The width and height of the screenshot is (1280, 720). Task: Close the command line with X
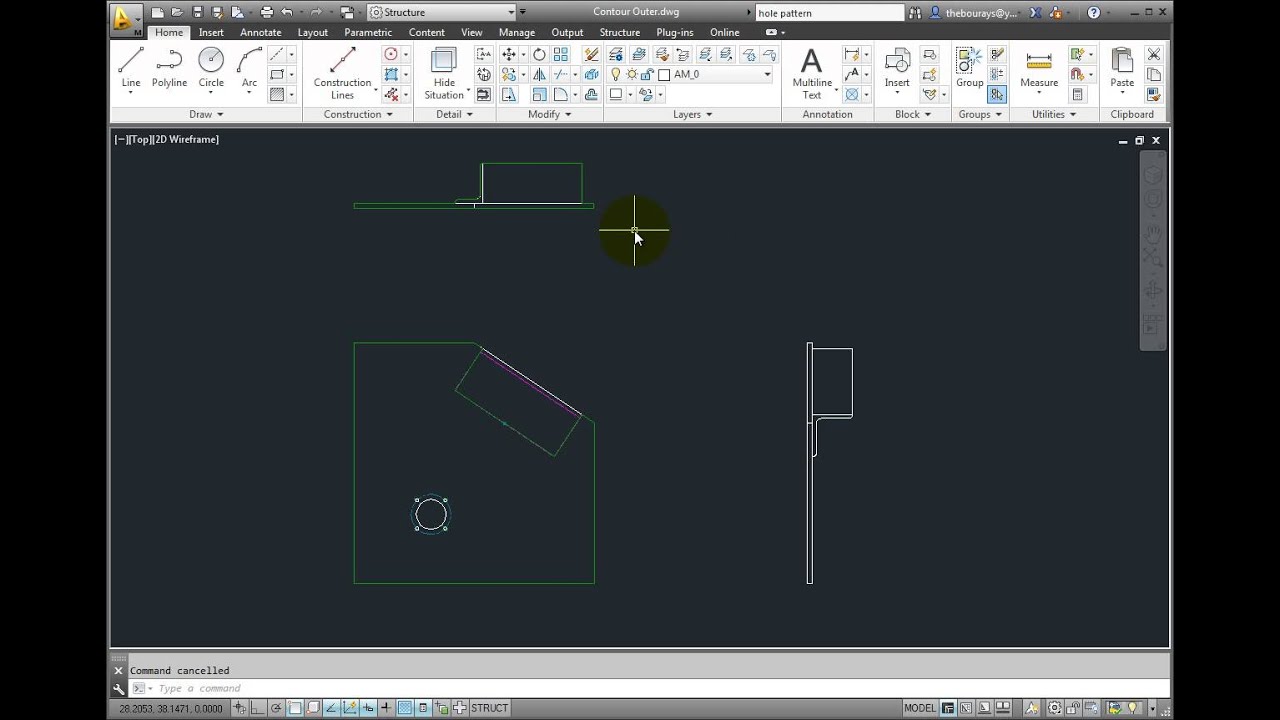[x=119, y=671]
